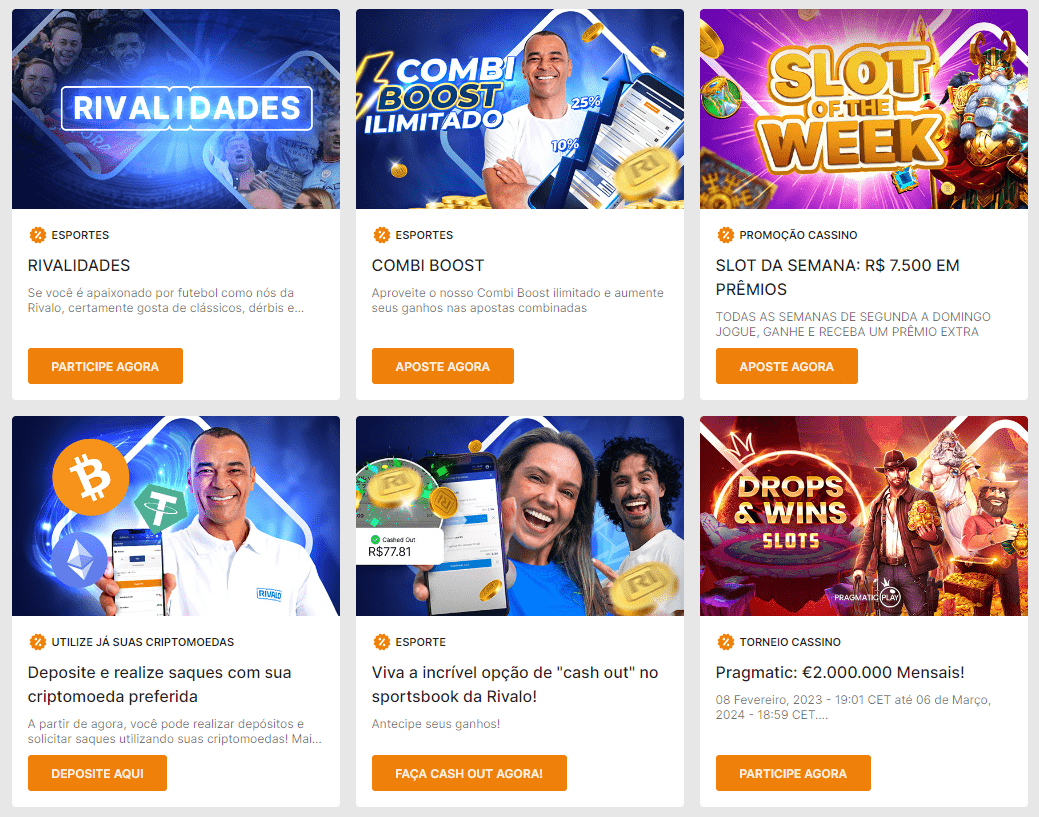The image size is (1039, 817).
Task: Click the badge icon beside ESPORTE on the cash out card
Action: click(x=382, y=641)
